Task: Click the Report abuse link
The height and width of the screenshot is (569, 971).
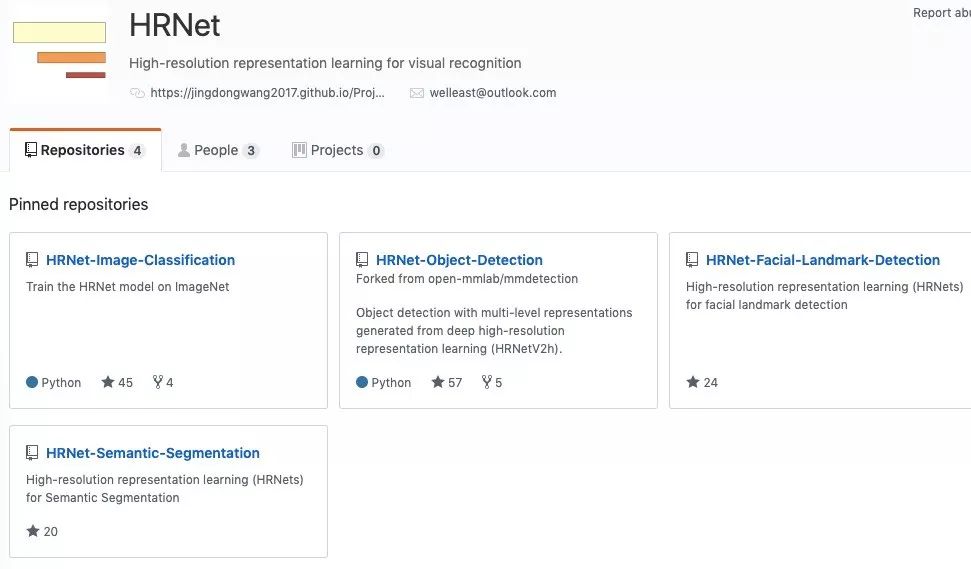Action: [x=941, y=13]
